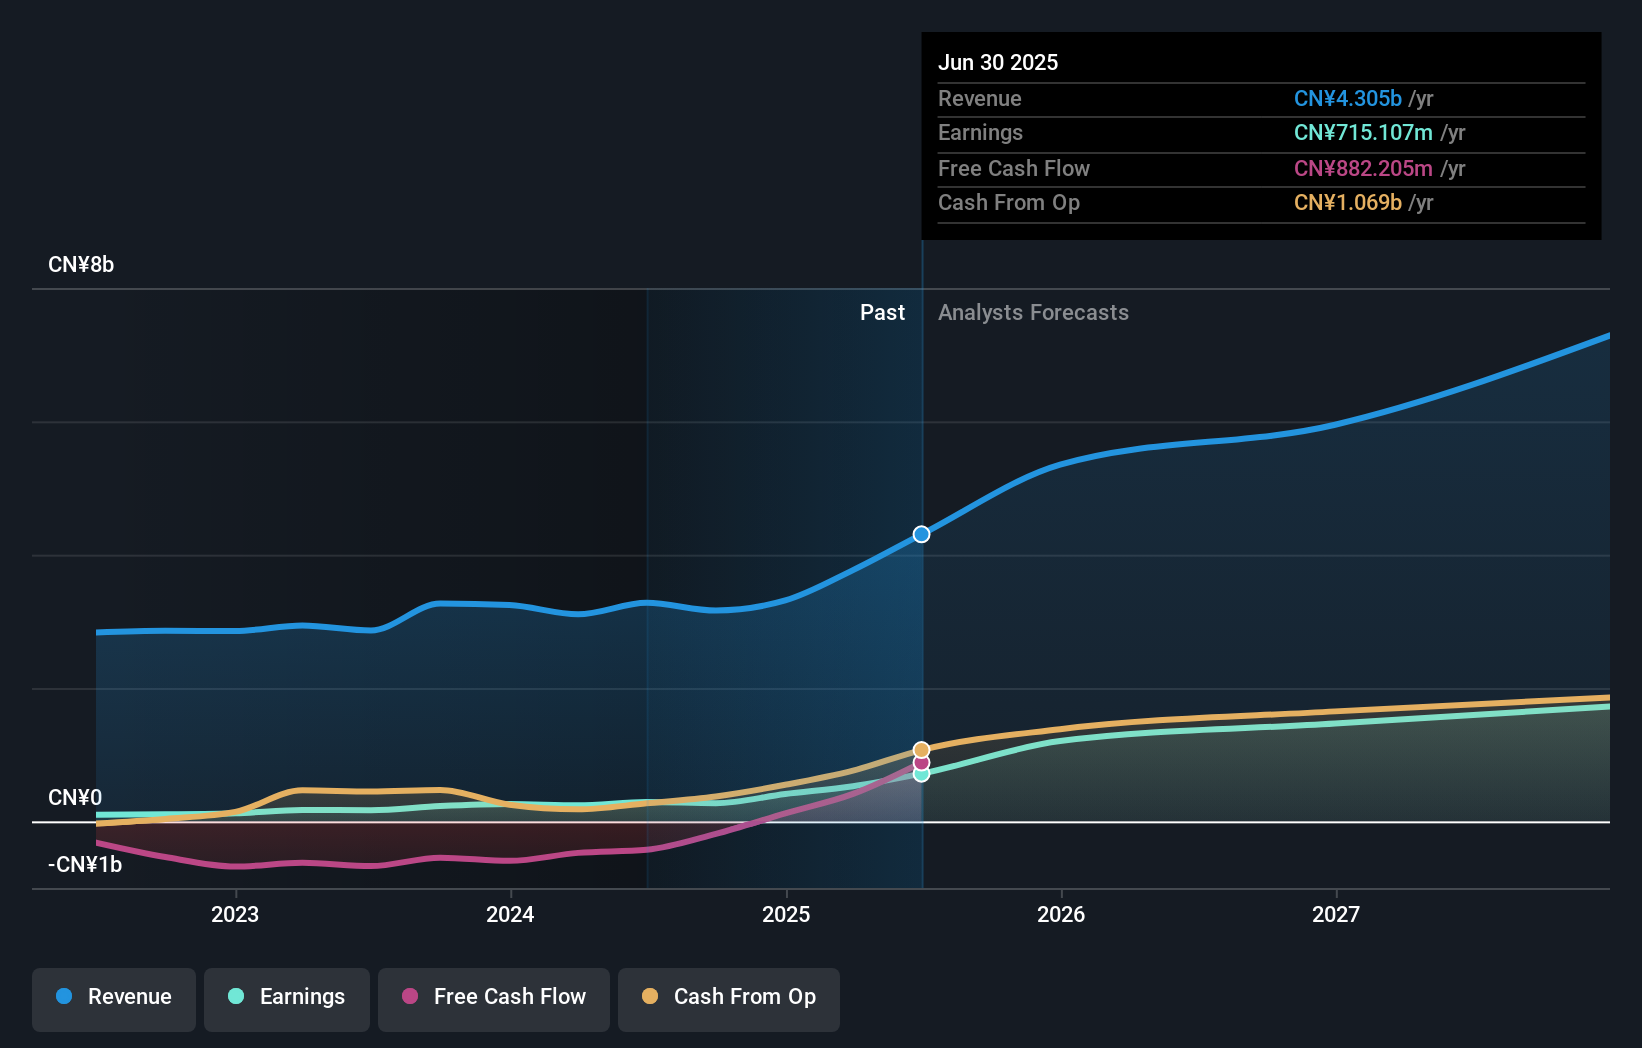The height and width of the screenshot is (1048, 1642).
Task: Toggle the Revenue series legend button
Action: (114, 998)
